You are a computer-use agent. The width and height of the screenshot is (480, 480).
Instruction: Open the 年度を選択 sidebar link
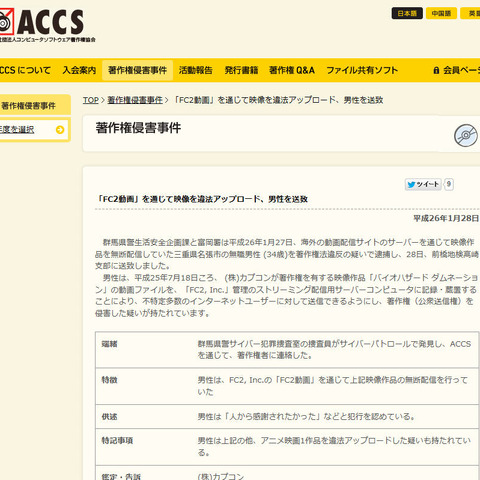click(17, 129)
